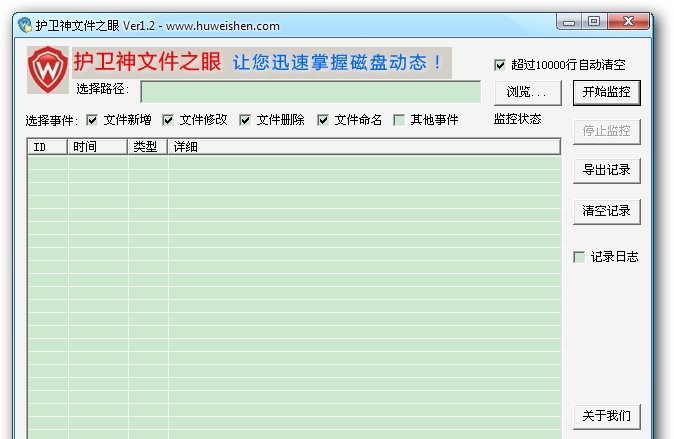This screenshot has height=439, width=674.
Task: Sort by the 类型 column header
Action: [147, 147]
